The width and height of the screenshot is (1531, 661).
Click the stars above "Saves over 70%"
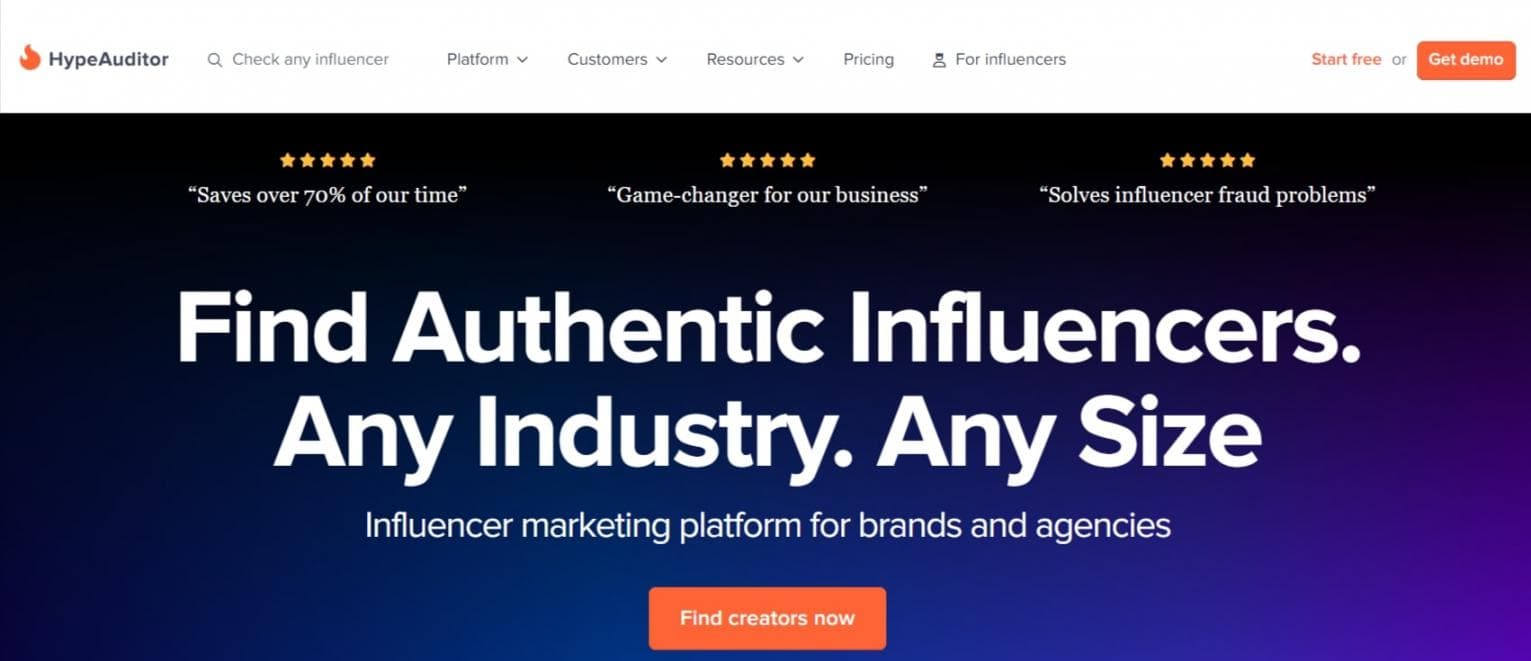(327, 160)
